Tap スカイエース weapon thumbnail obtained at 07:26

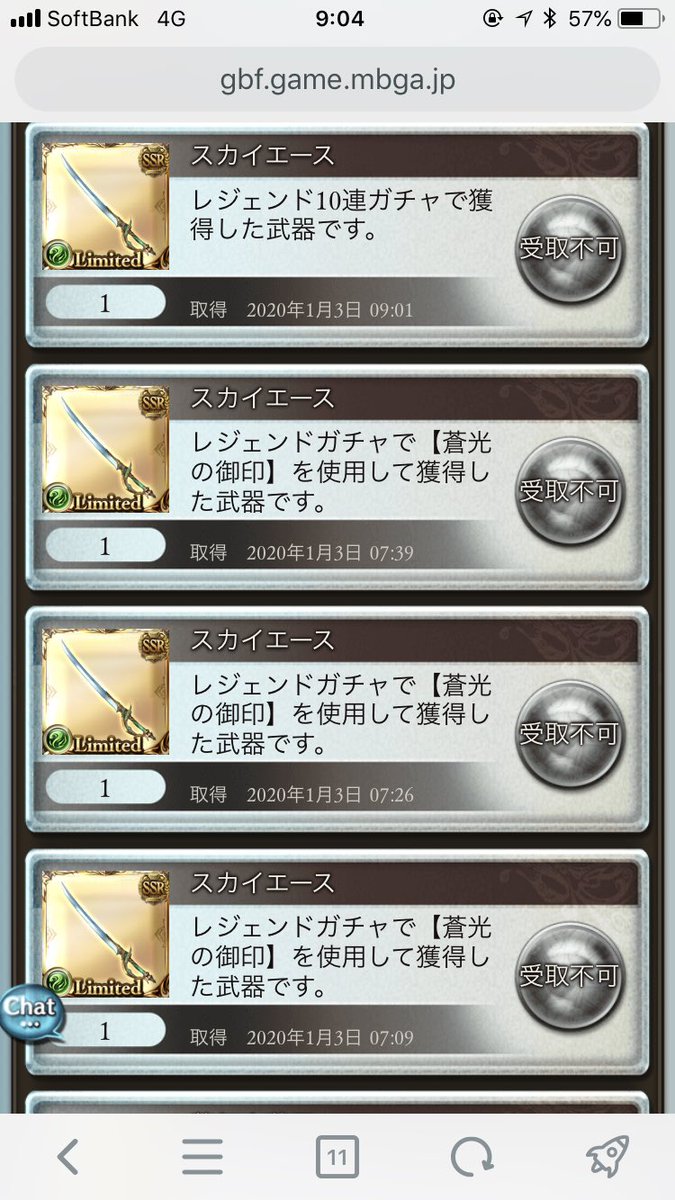106,692
